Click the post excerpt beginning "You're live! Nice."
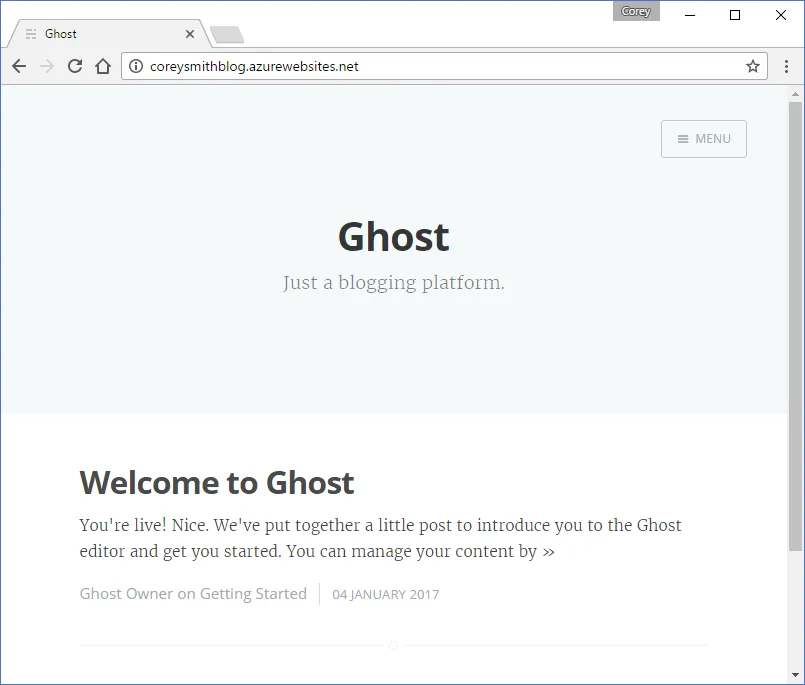The height and width of the screenshot is (685, 805). point(380,538)
